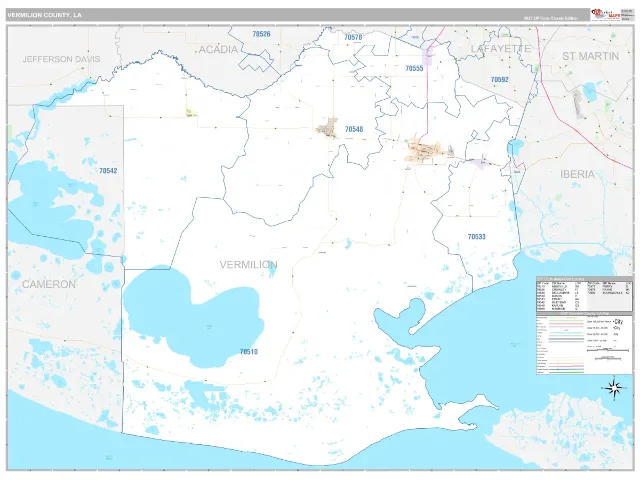Click the ZIP Code index table
This screenshot has height=480, width=640.
(584, 294)
